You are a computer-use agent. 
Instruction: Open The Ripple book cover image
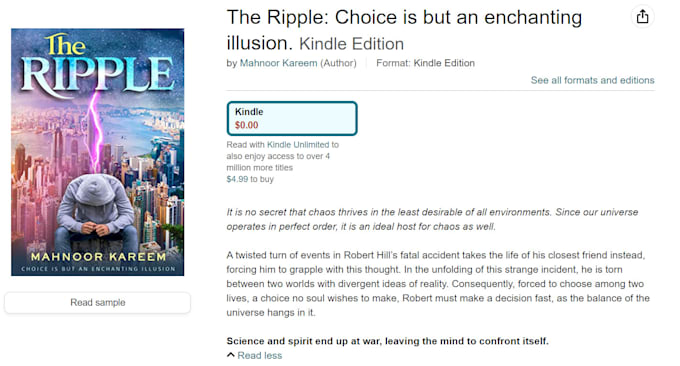pos(98,152)
